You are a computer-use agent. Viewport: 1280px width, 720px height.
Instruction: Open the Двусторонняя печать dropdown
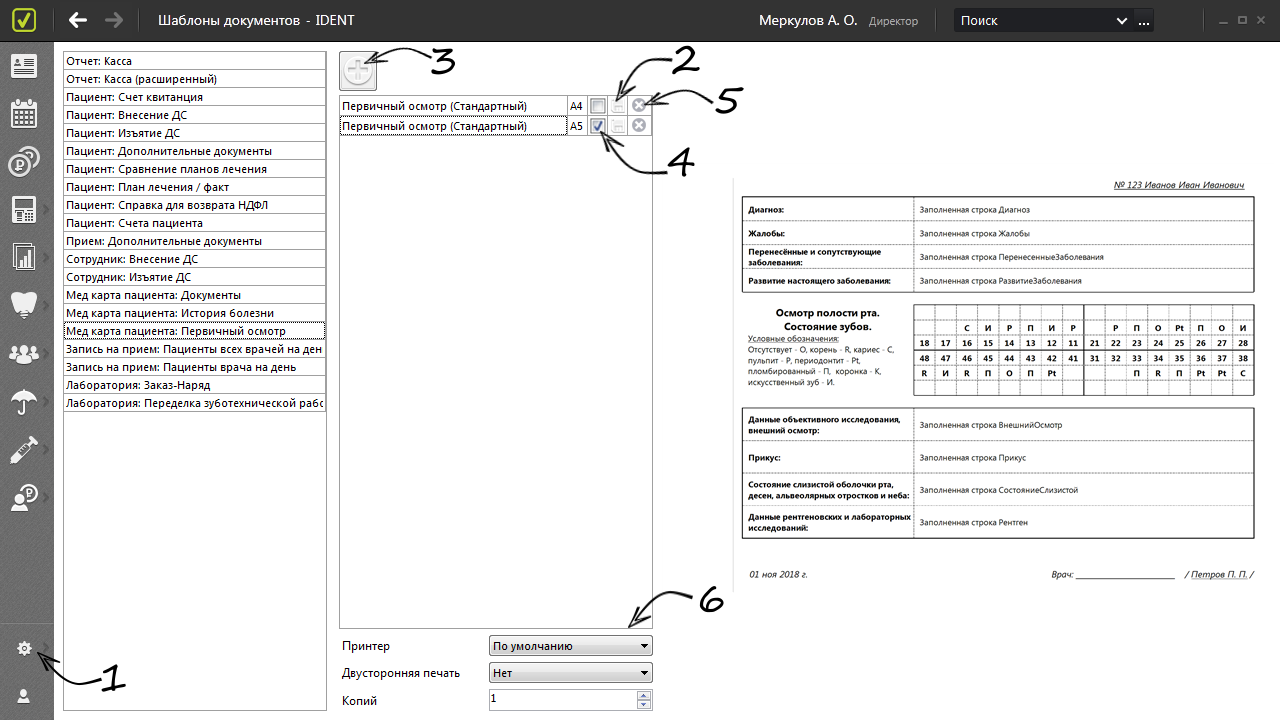(571, 673)
